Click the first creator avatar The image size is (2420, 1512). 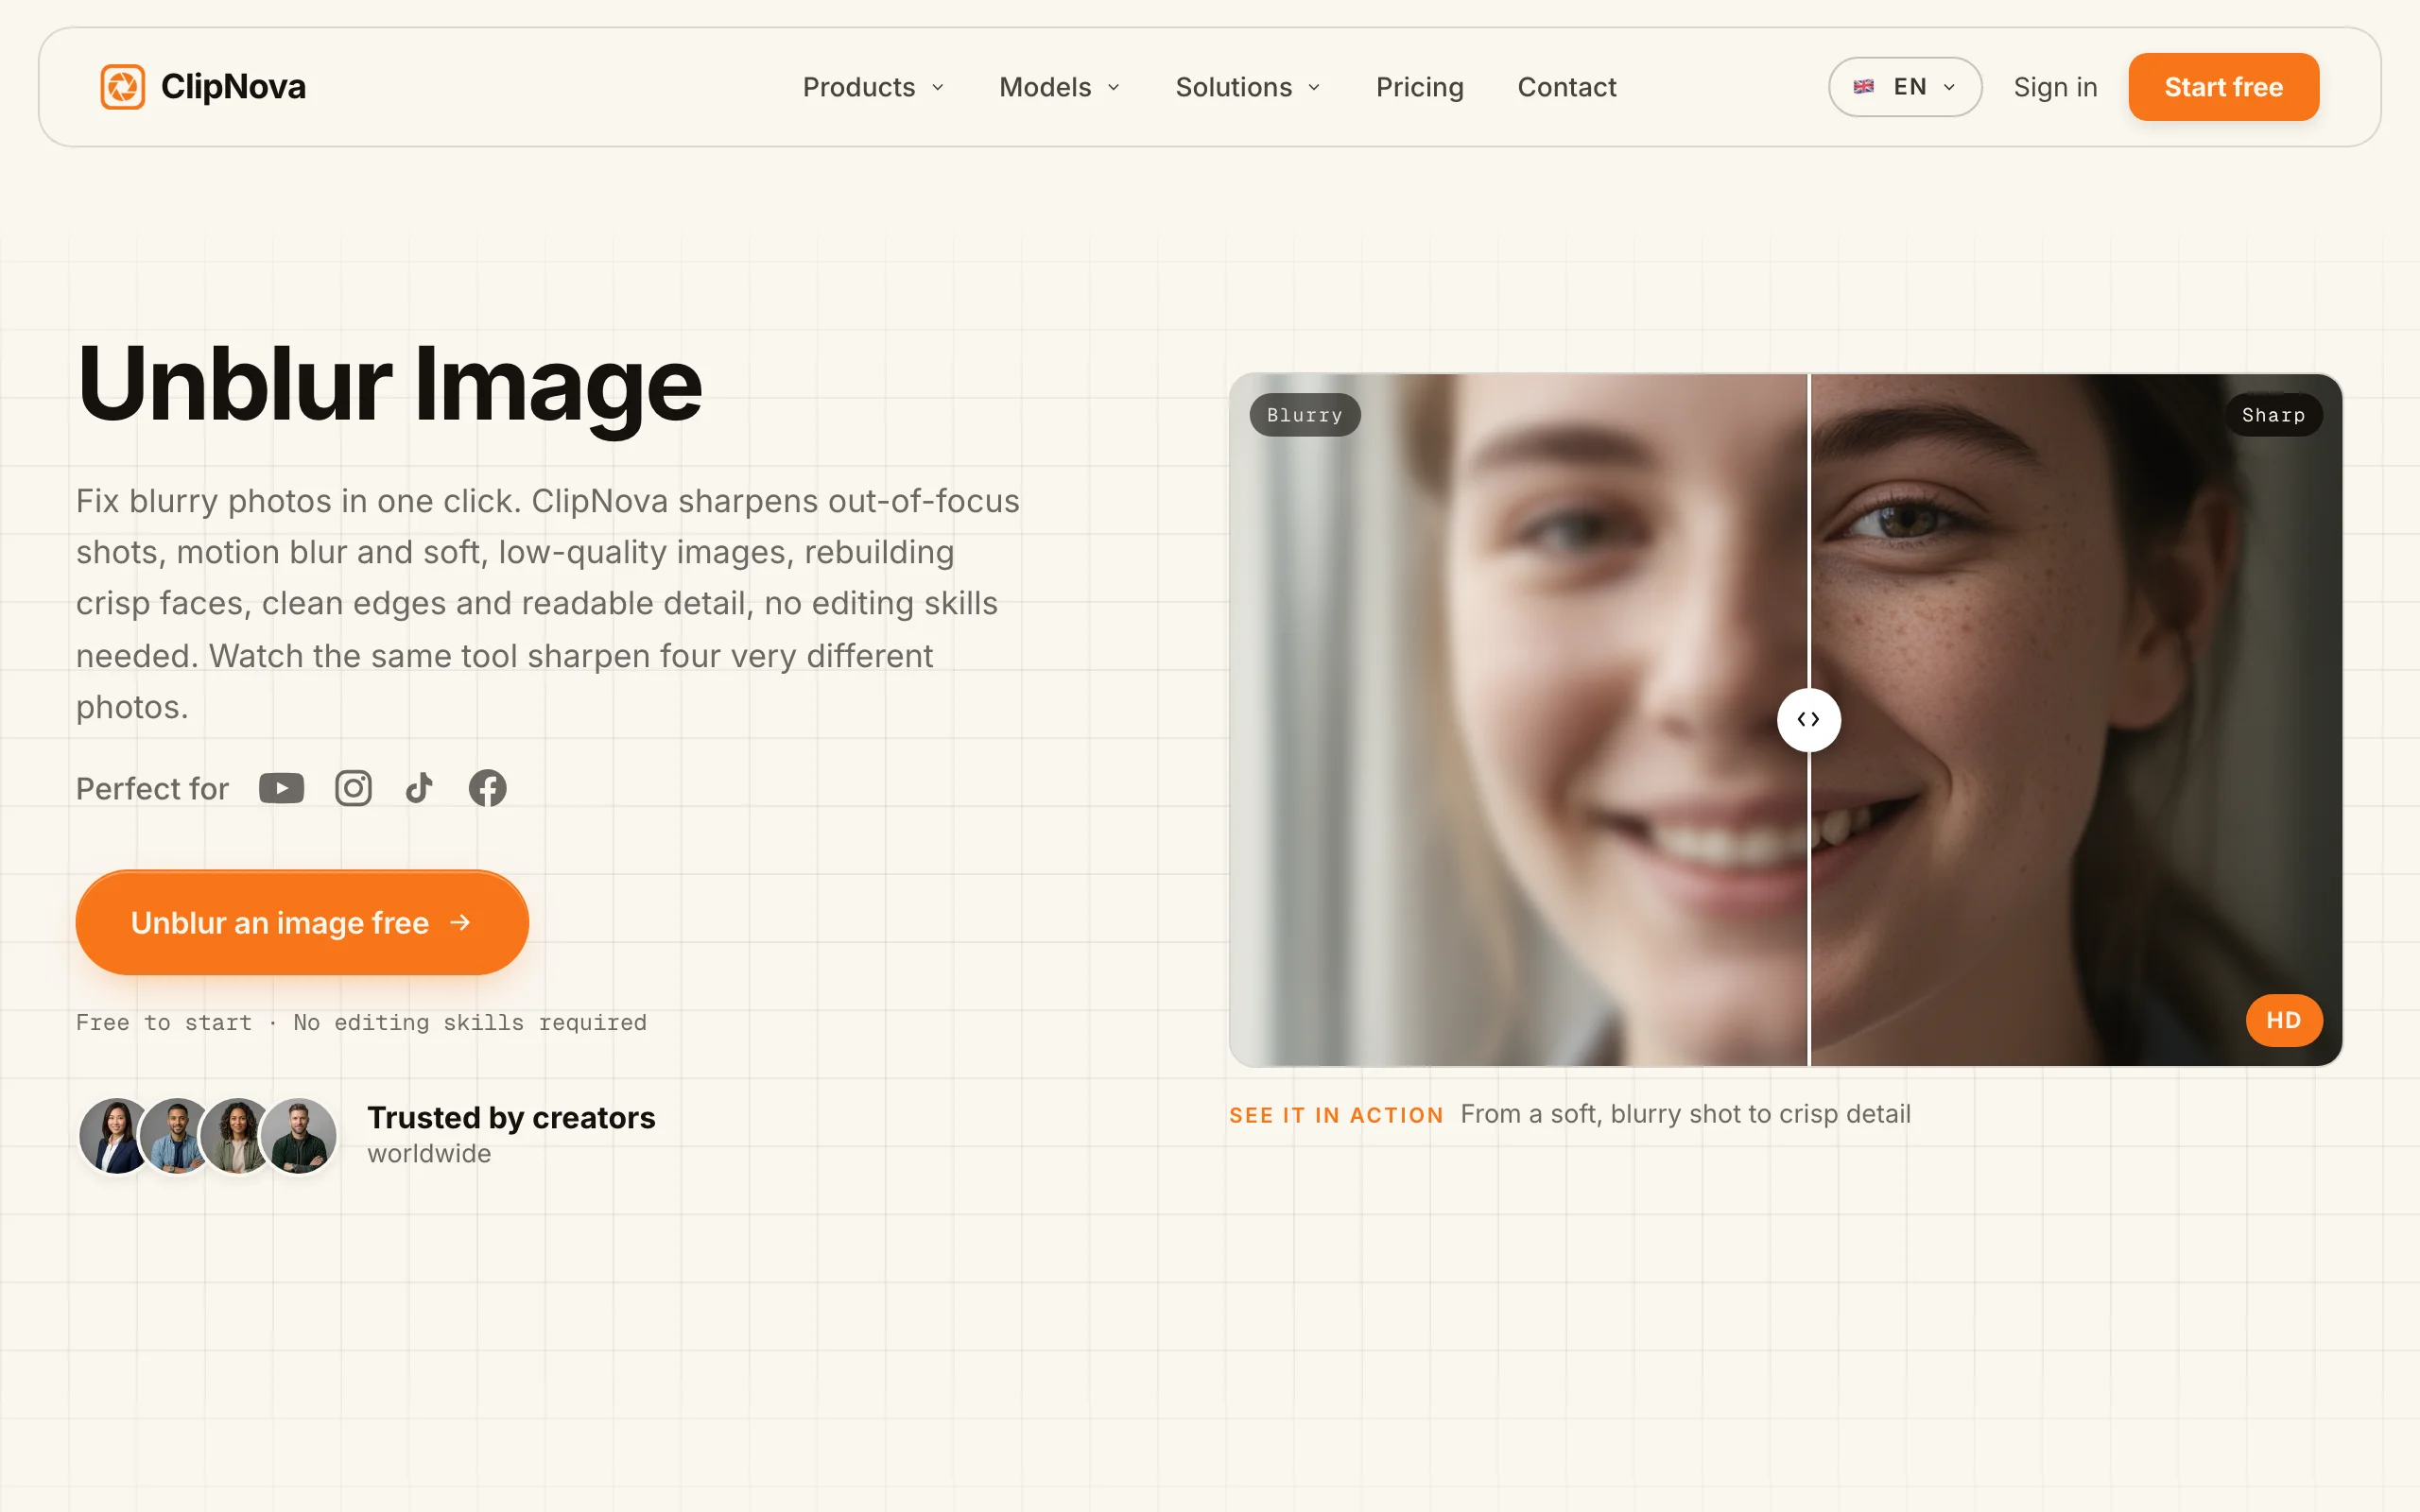(116, 1136)
